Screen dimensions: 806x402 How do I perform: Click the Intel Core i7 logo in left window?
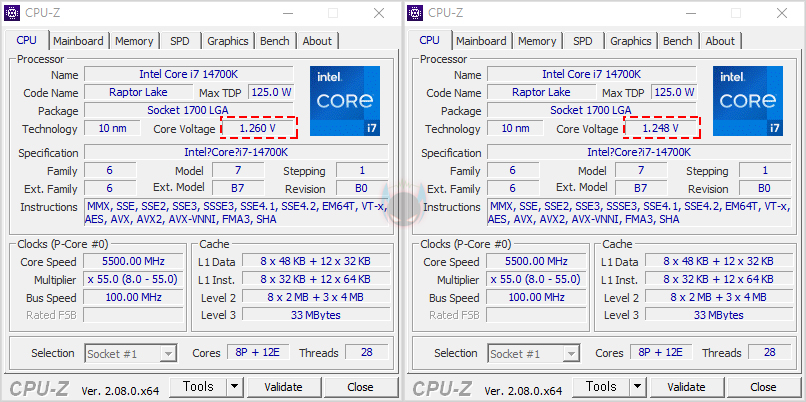tap(345, 101)
